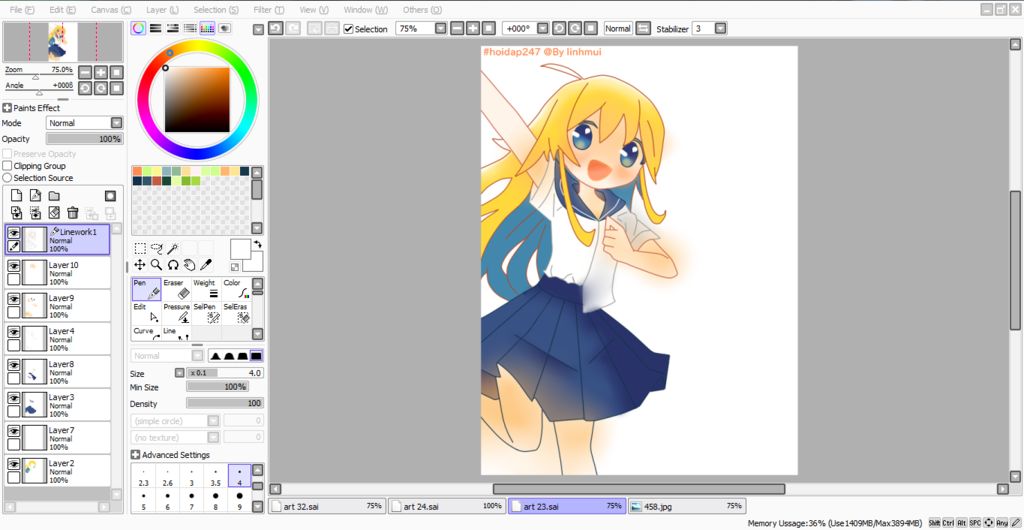
Task: Click the navigator thumbnail preview
Action: [63, 42]
